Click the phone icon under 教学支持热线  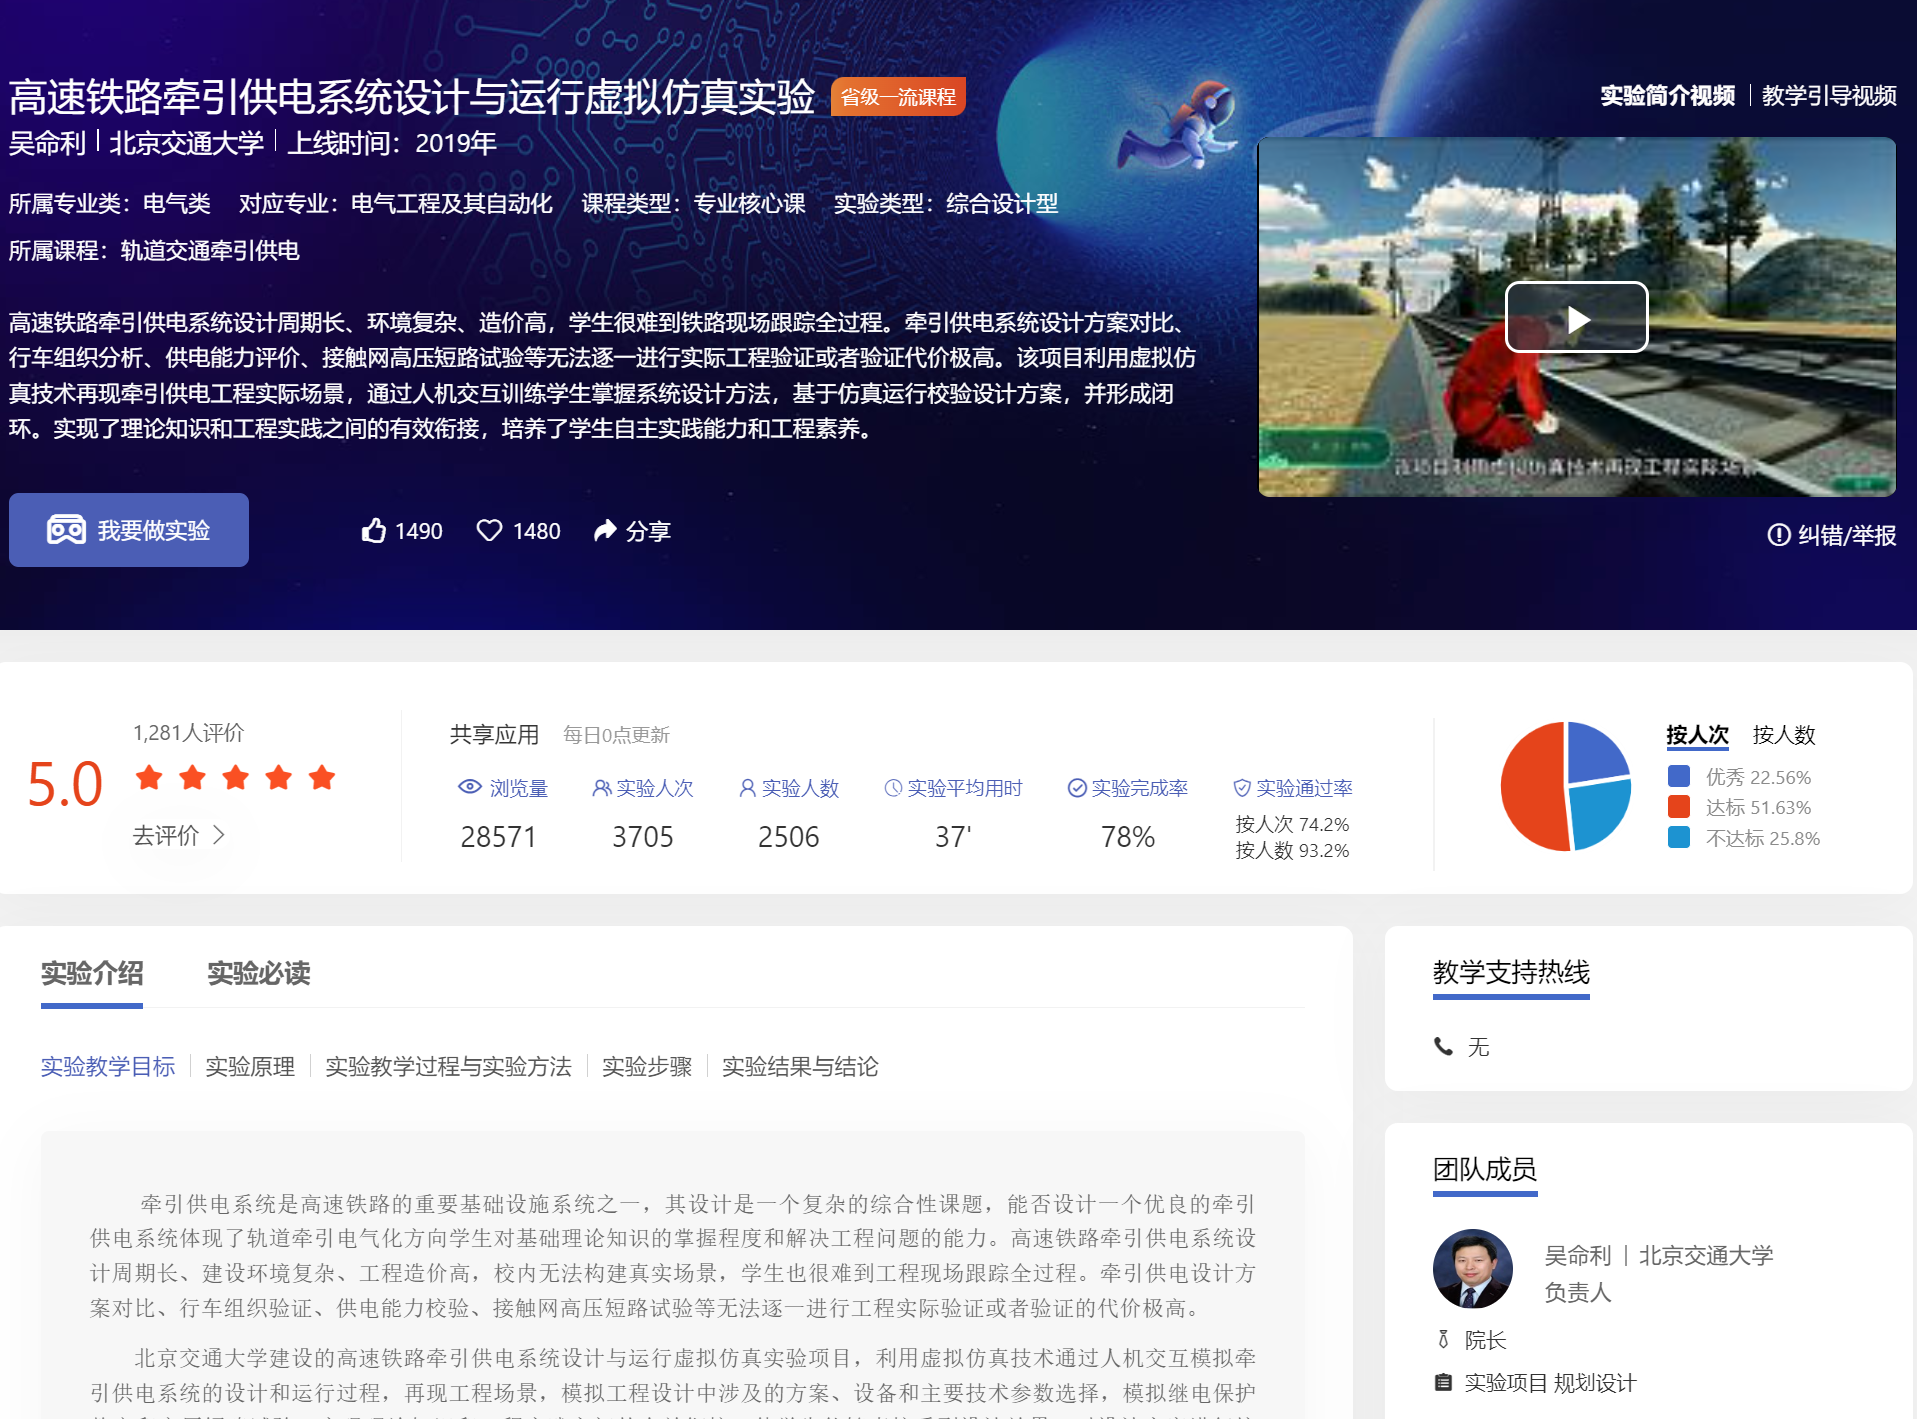coord(1443,1047)
